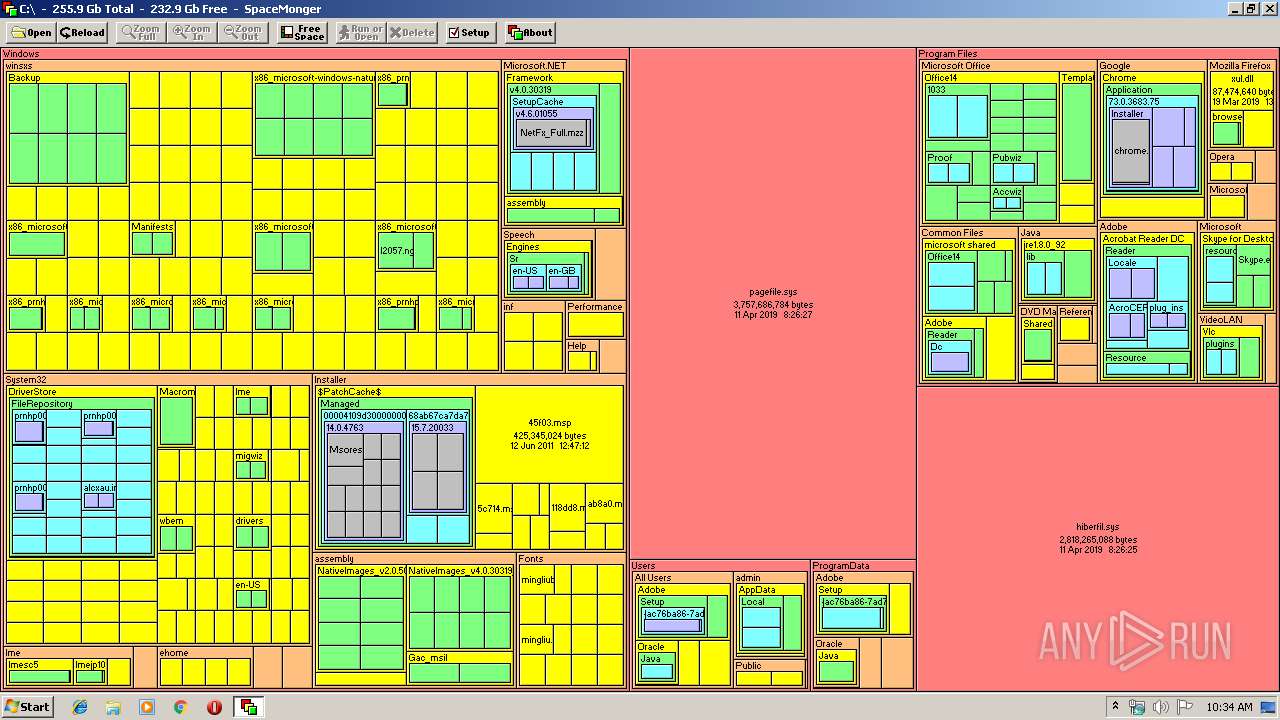The height and width of the screenshot is (720, 1280).
Task: Click the Speech folder label
Action: pos(519,235)
